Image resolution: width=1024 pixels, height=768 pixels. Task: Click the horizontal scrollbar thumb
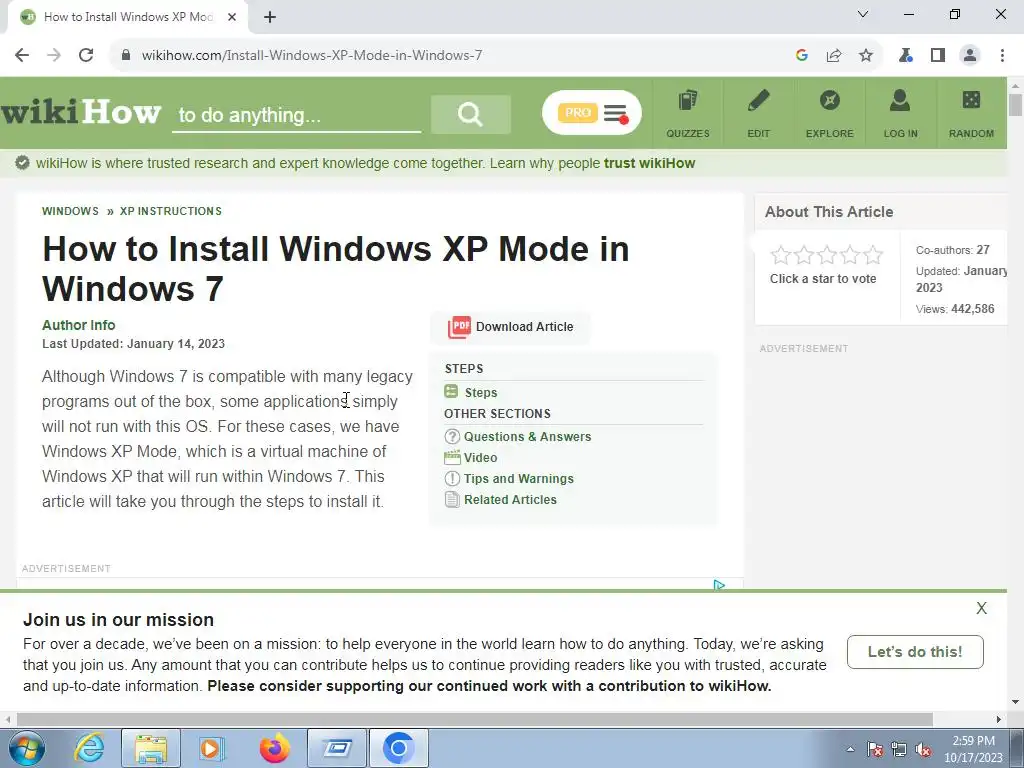pos(475,719)
